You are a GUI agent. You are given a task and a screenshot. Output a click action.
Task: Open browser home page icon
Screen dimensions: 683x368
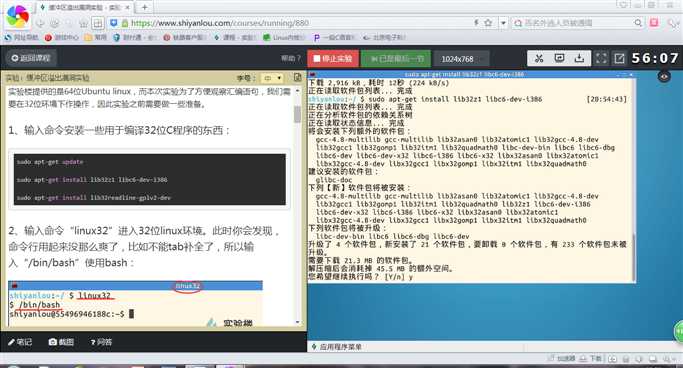84,23
